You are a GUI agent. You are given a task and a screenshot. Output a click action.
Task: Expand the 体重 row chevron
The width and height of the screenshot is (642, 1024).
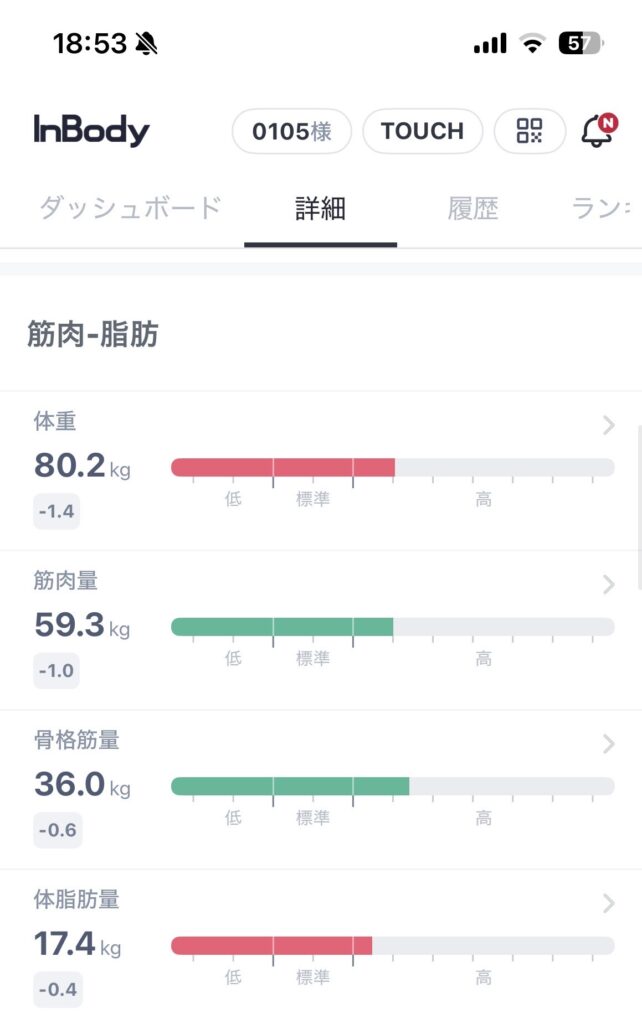[609, 425]
